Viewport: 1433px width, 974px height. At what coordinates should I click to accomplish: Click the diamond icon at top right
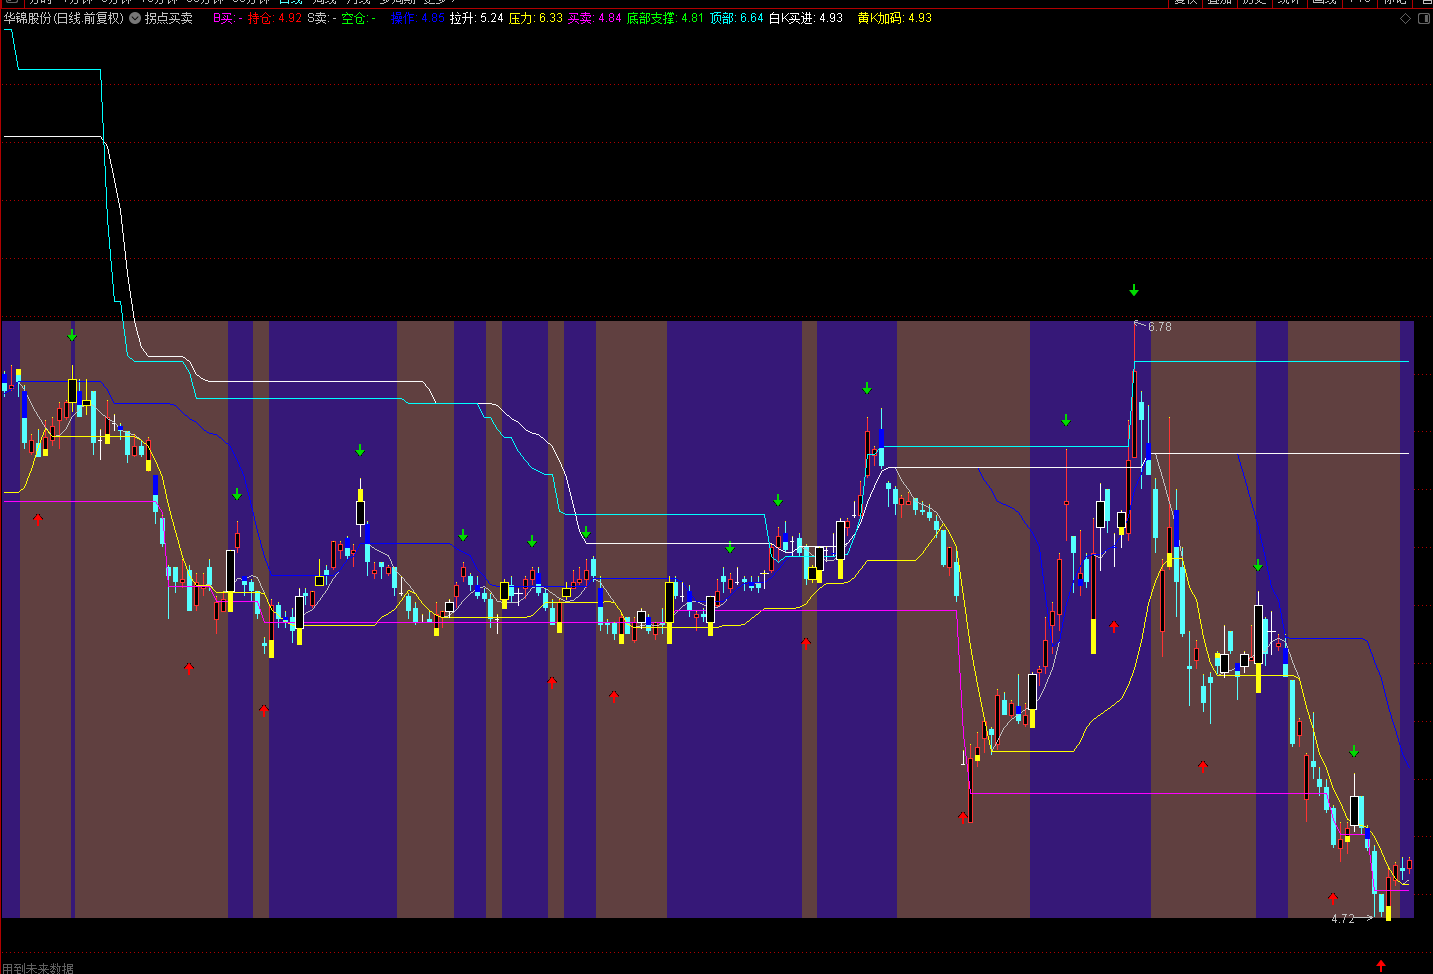[x=1405, y=18]
